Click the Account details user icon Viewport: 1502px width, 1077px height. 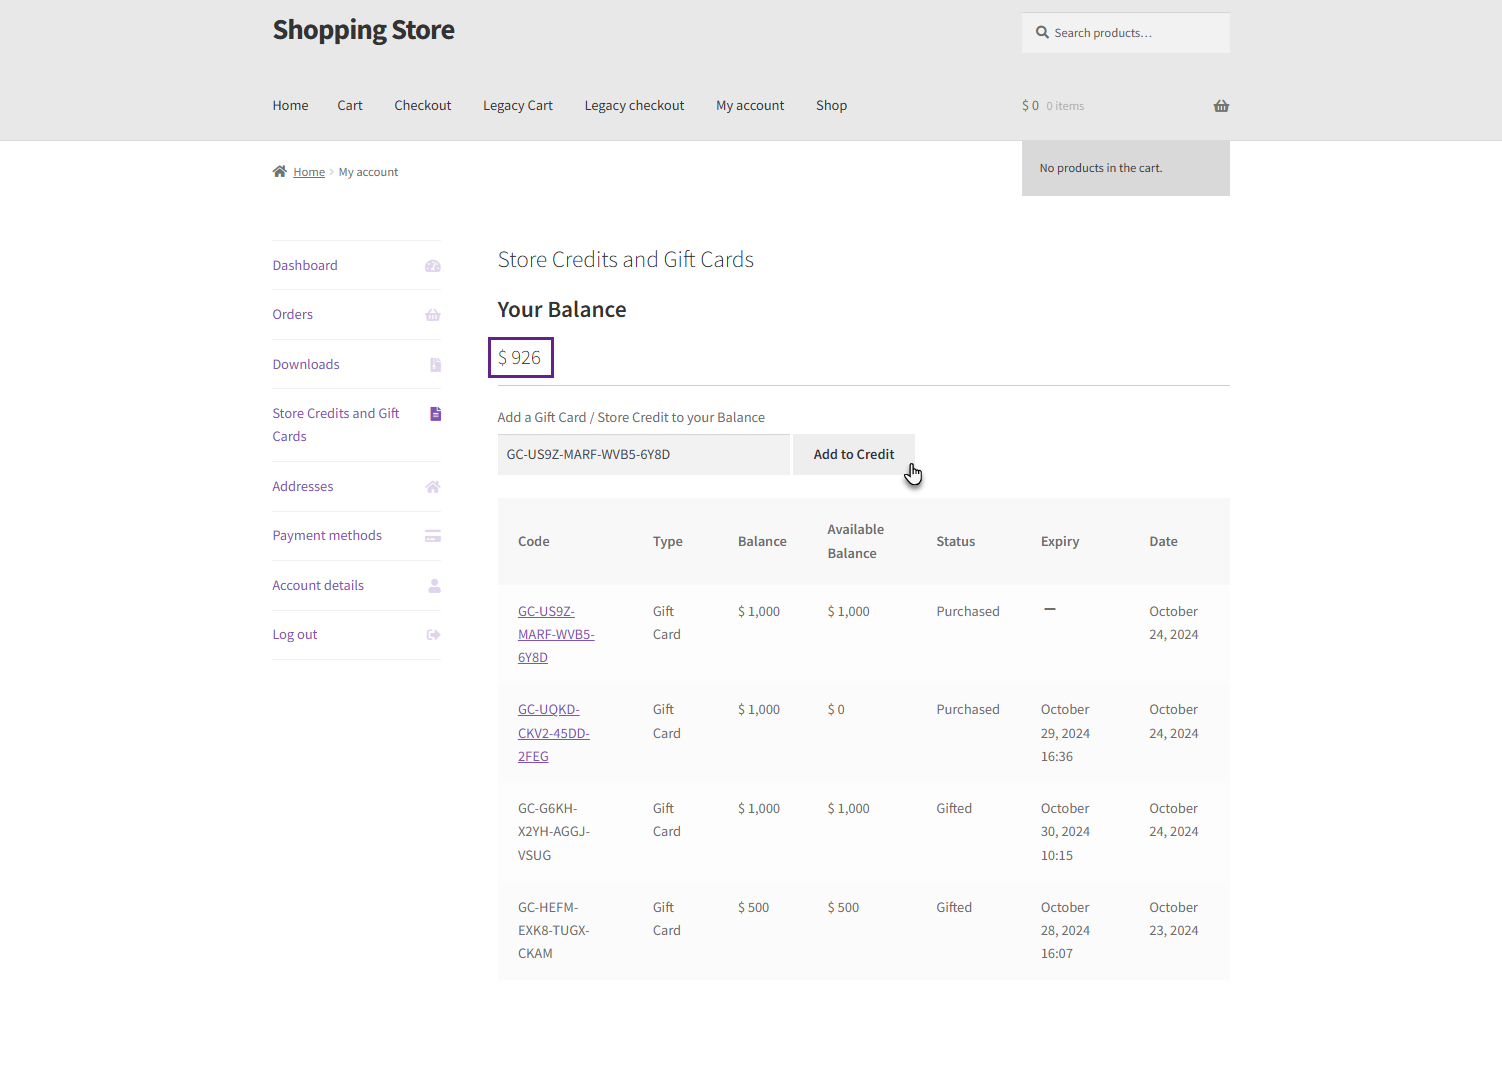click(434, 586)
